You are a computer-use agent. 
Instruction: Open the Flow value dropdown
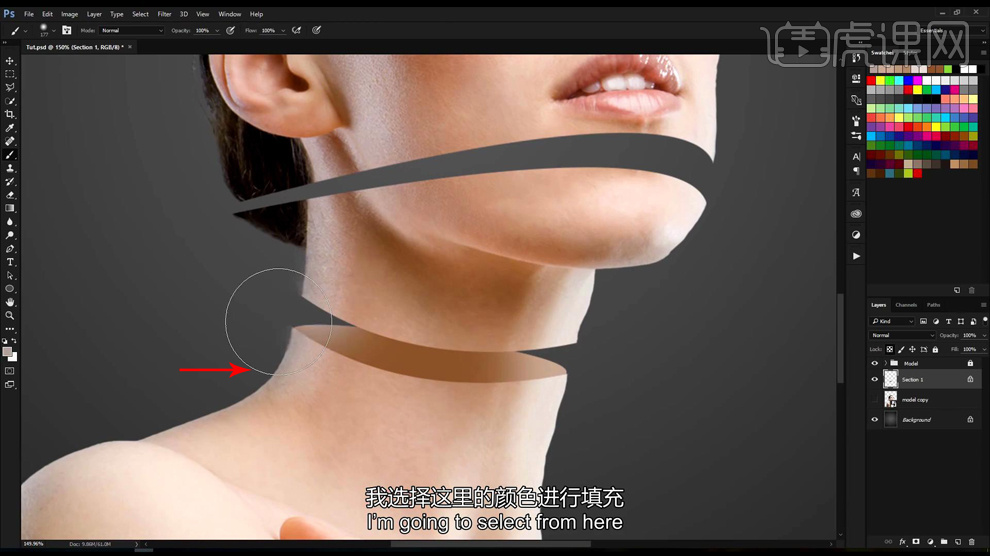[x=283, y=30]
